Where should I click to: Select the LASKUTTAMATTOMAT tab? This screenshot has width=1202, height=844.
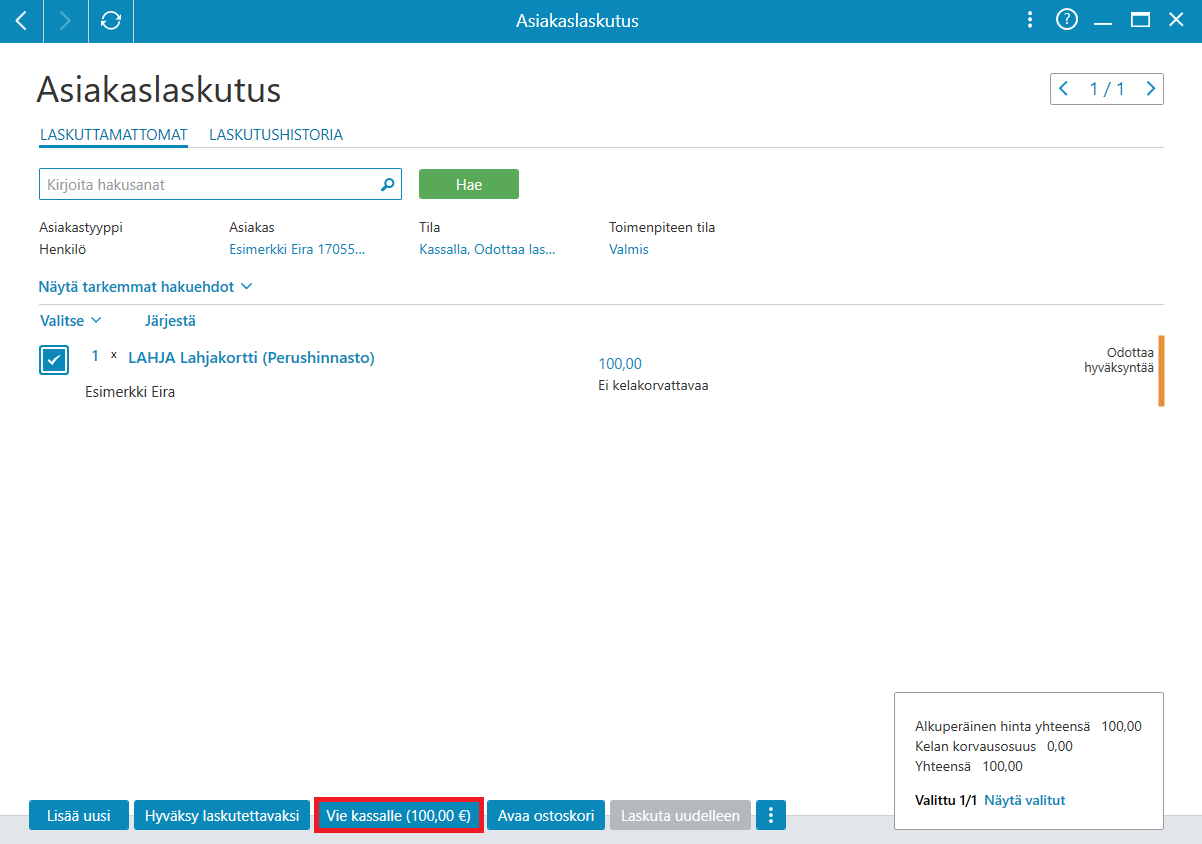click(x=114, y=134)
